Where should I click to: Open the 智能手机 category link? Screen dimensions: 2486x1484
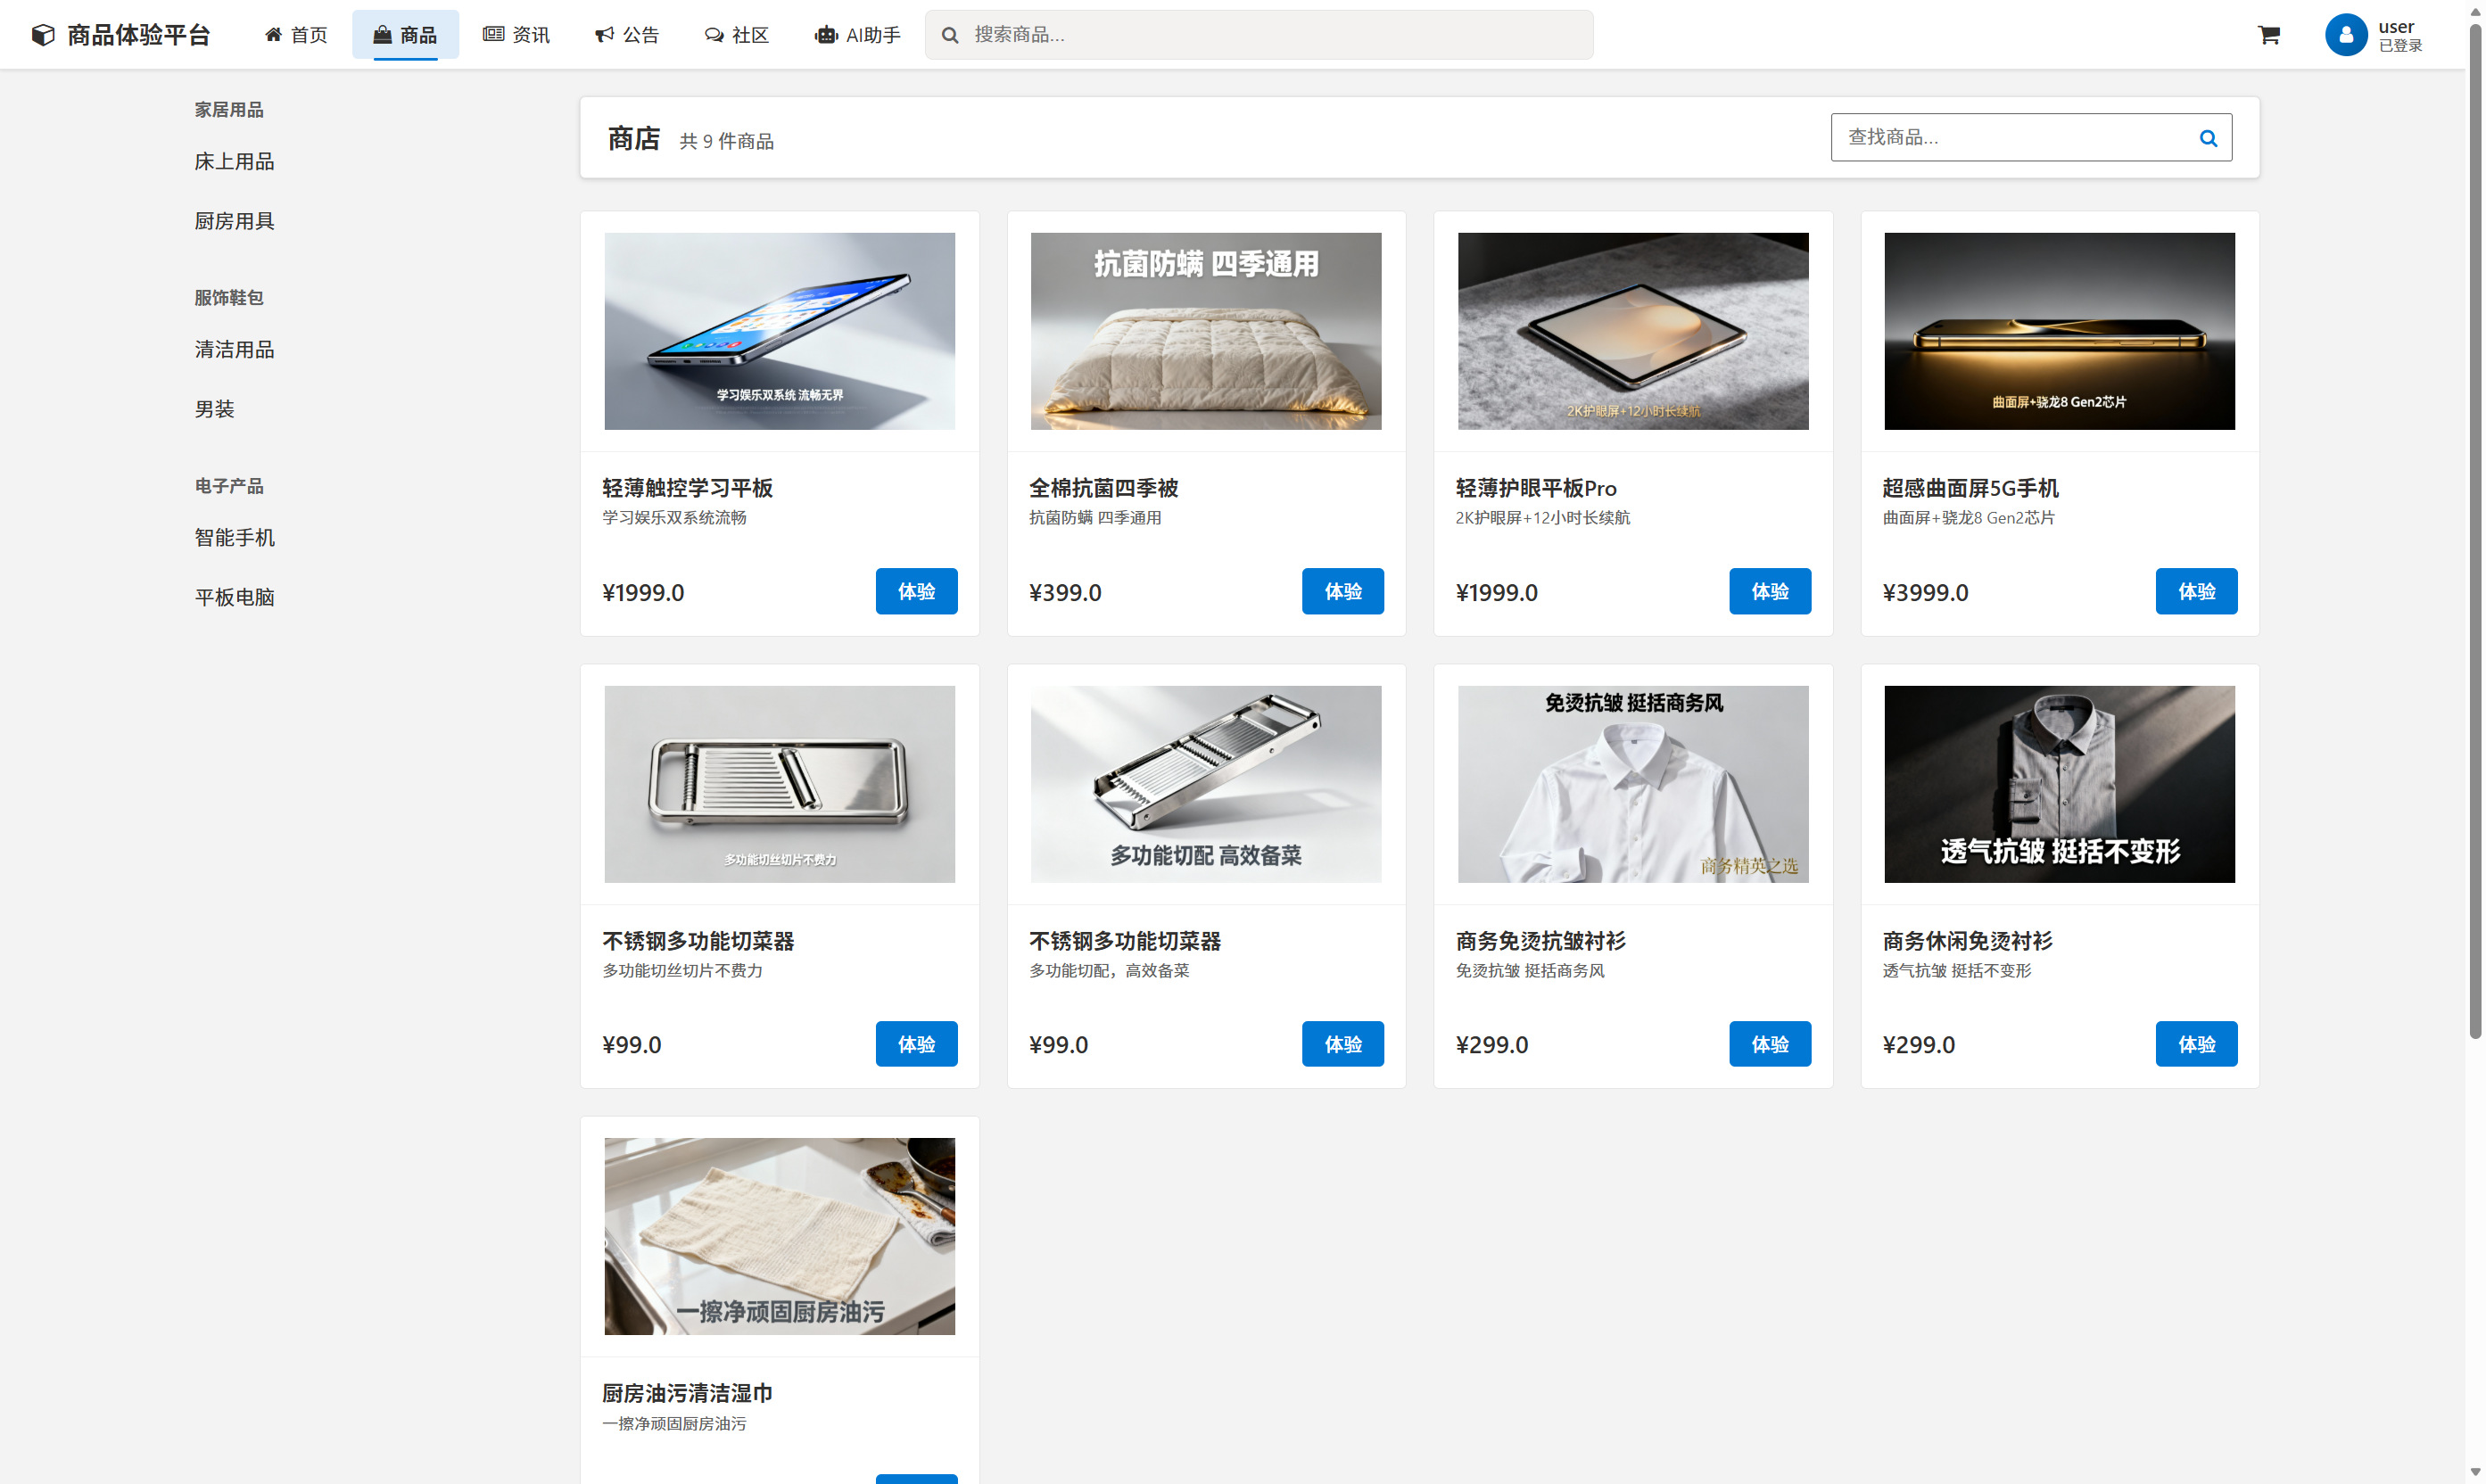(x=235, y=537)
